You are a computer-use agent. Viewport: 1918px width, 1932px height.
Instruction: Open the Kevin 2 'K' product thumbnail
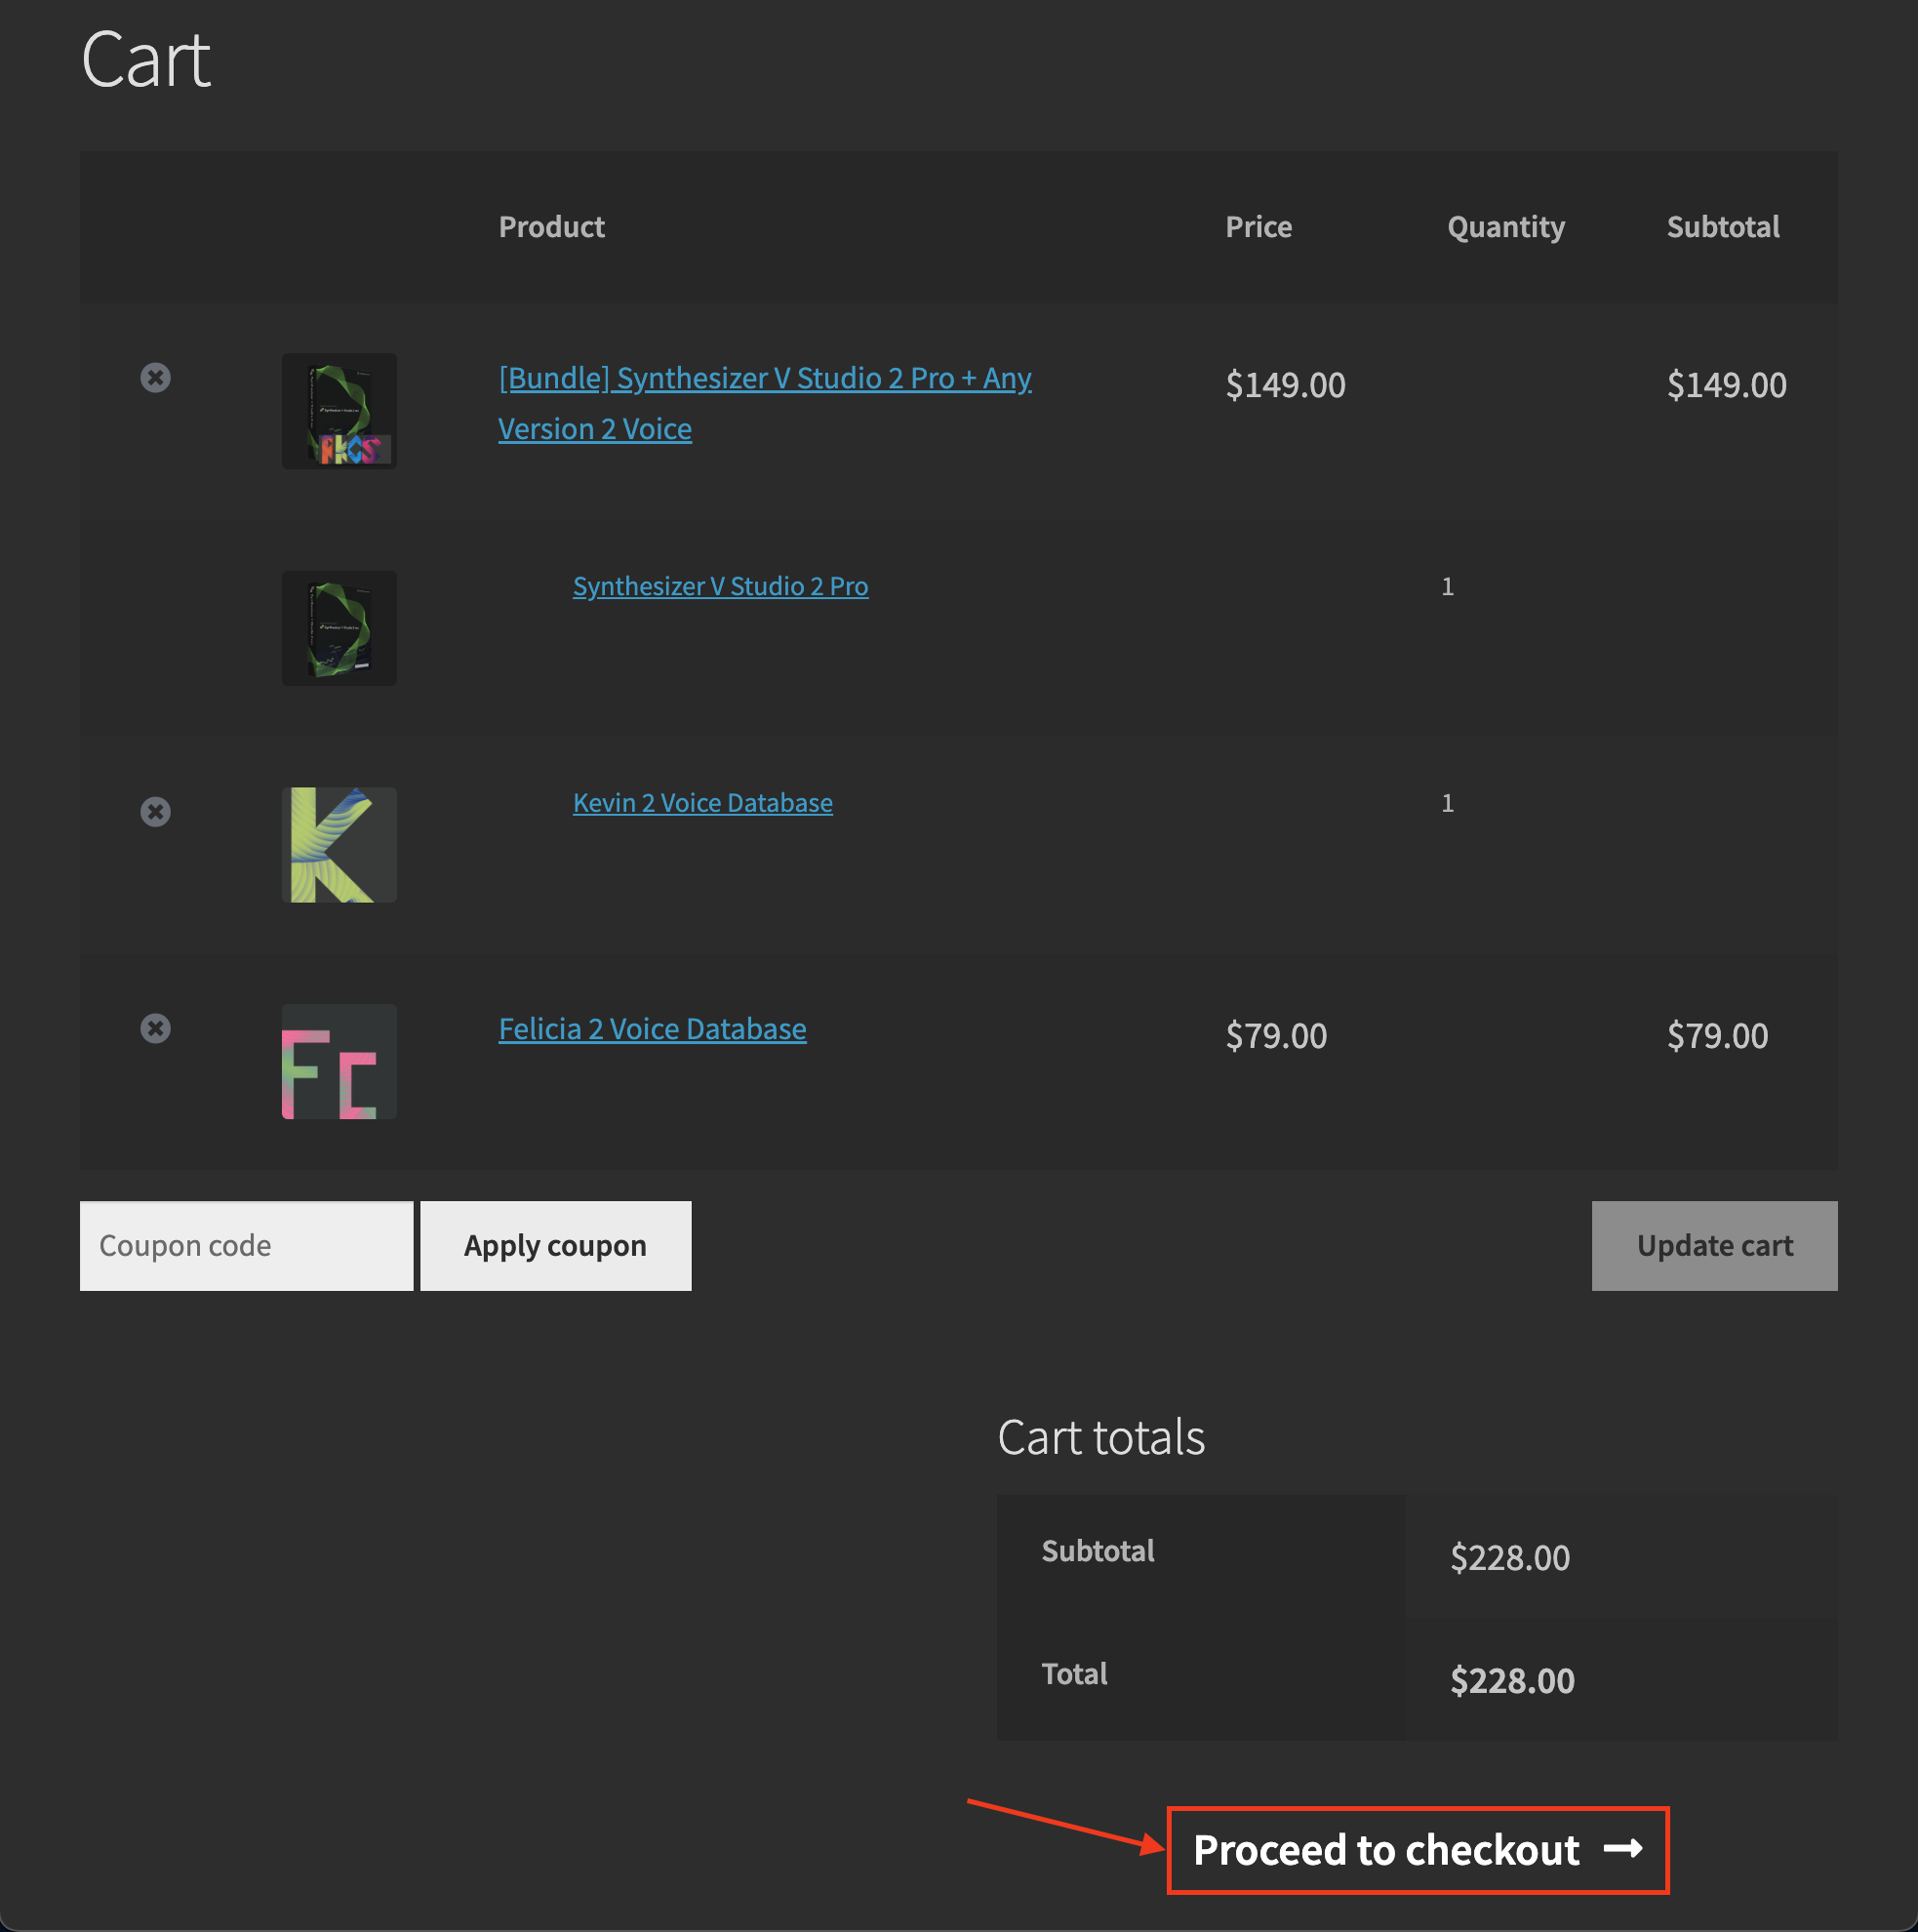click(339, 845)
